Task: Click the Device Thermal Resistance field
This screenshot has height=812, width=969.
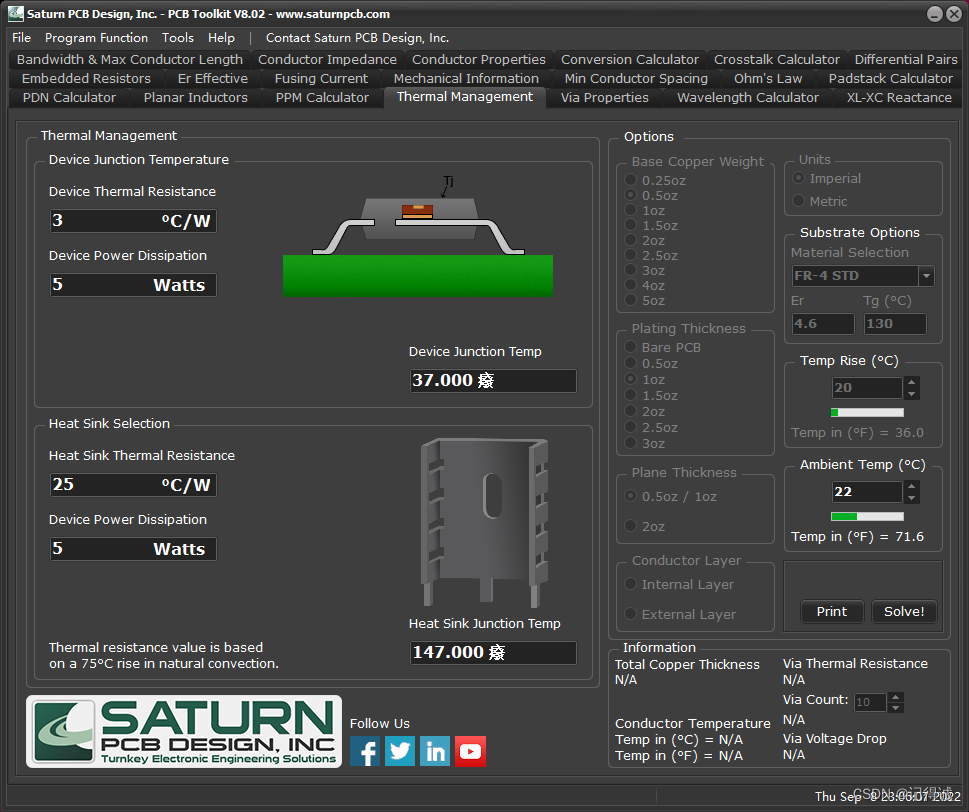Action: pyautogui.click(x=133, y=221)
